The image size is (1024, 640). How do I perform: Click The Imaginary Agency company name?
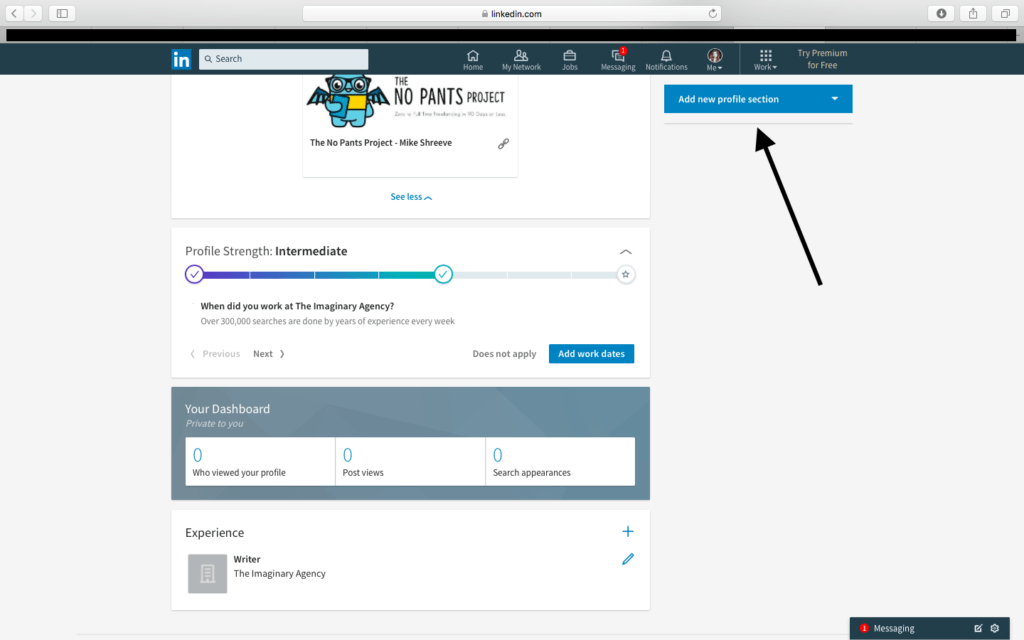pos(280,573)
